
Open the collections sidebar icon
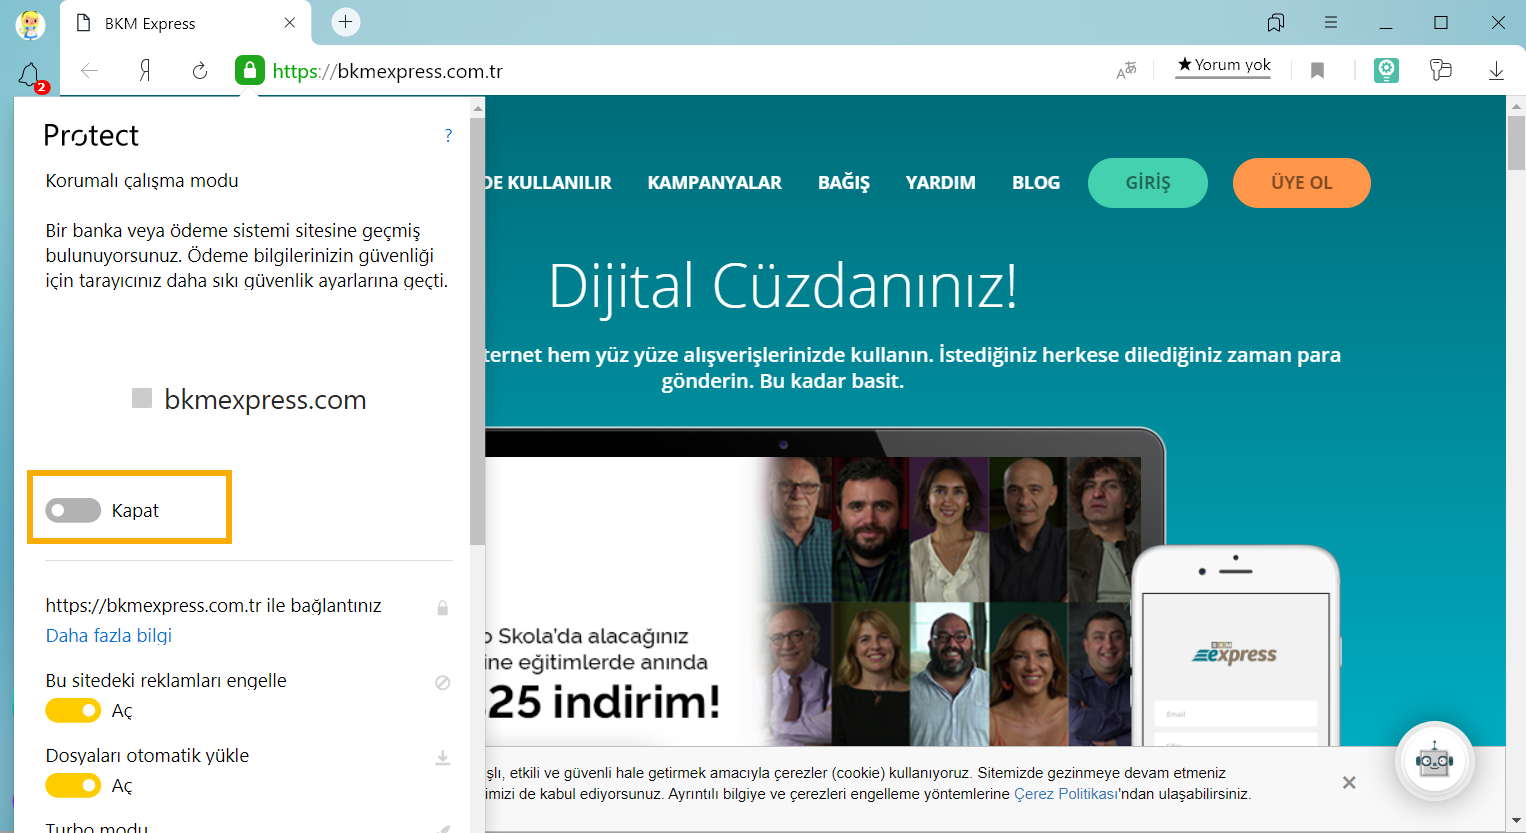pyautogui.click(x=1440, y=70)
